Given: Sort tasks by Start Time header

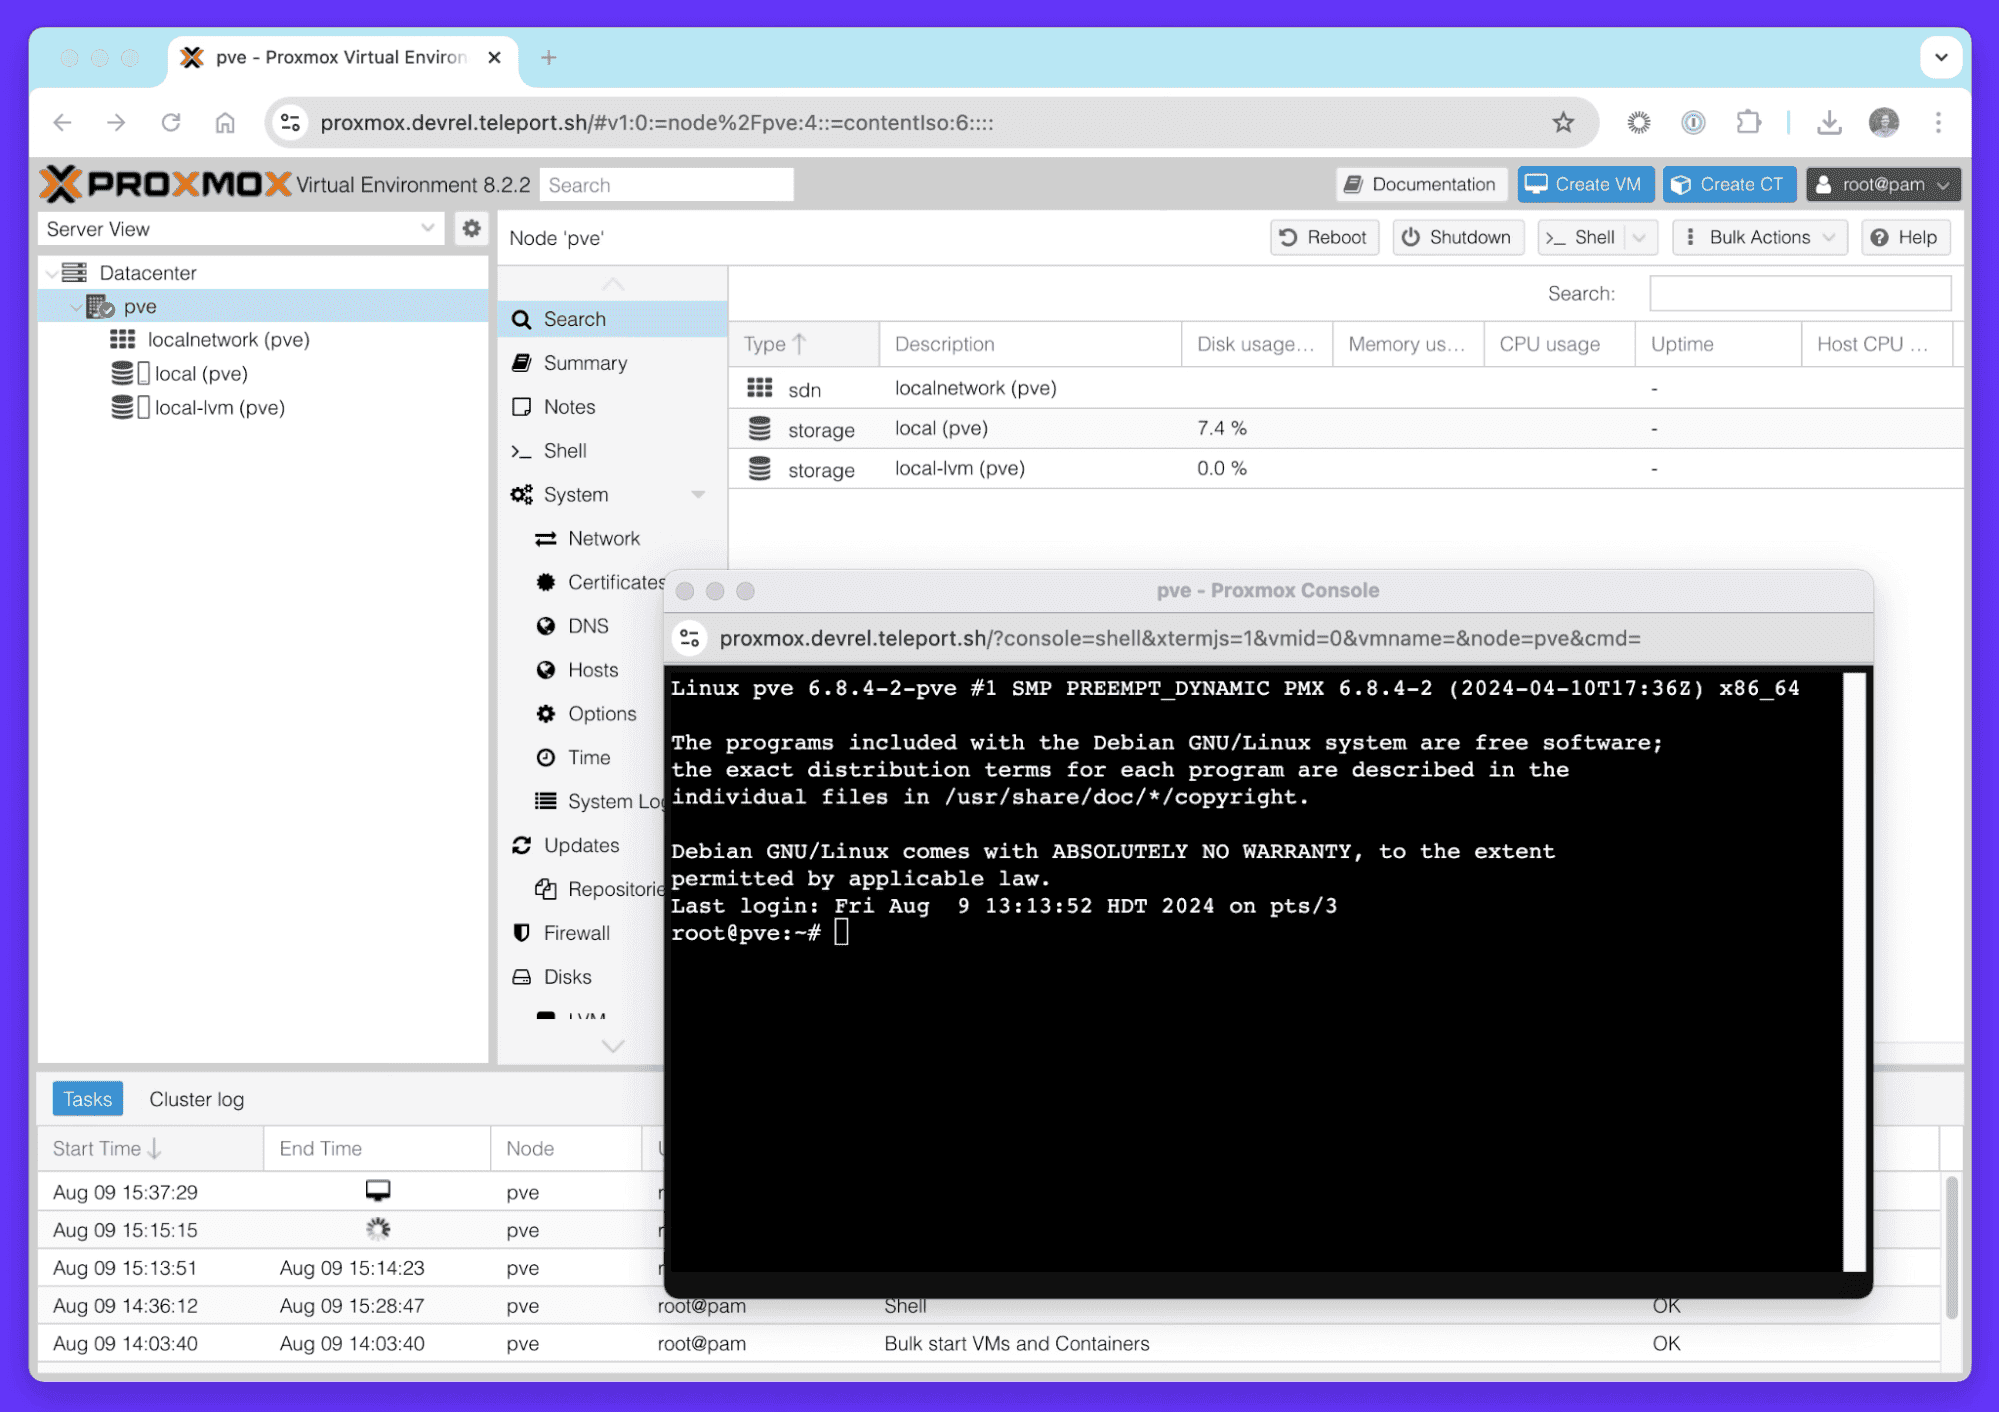Looking at the screenshot, I should pos(150,1148).
